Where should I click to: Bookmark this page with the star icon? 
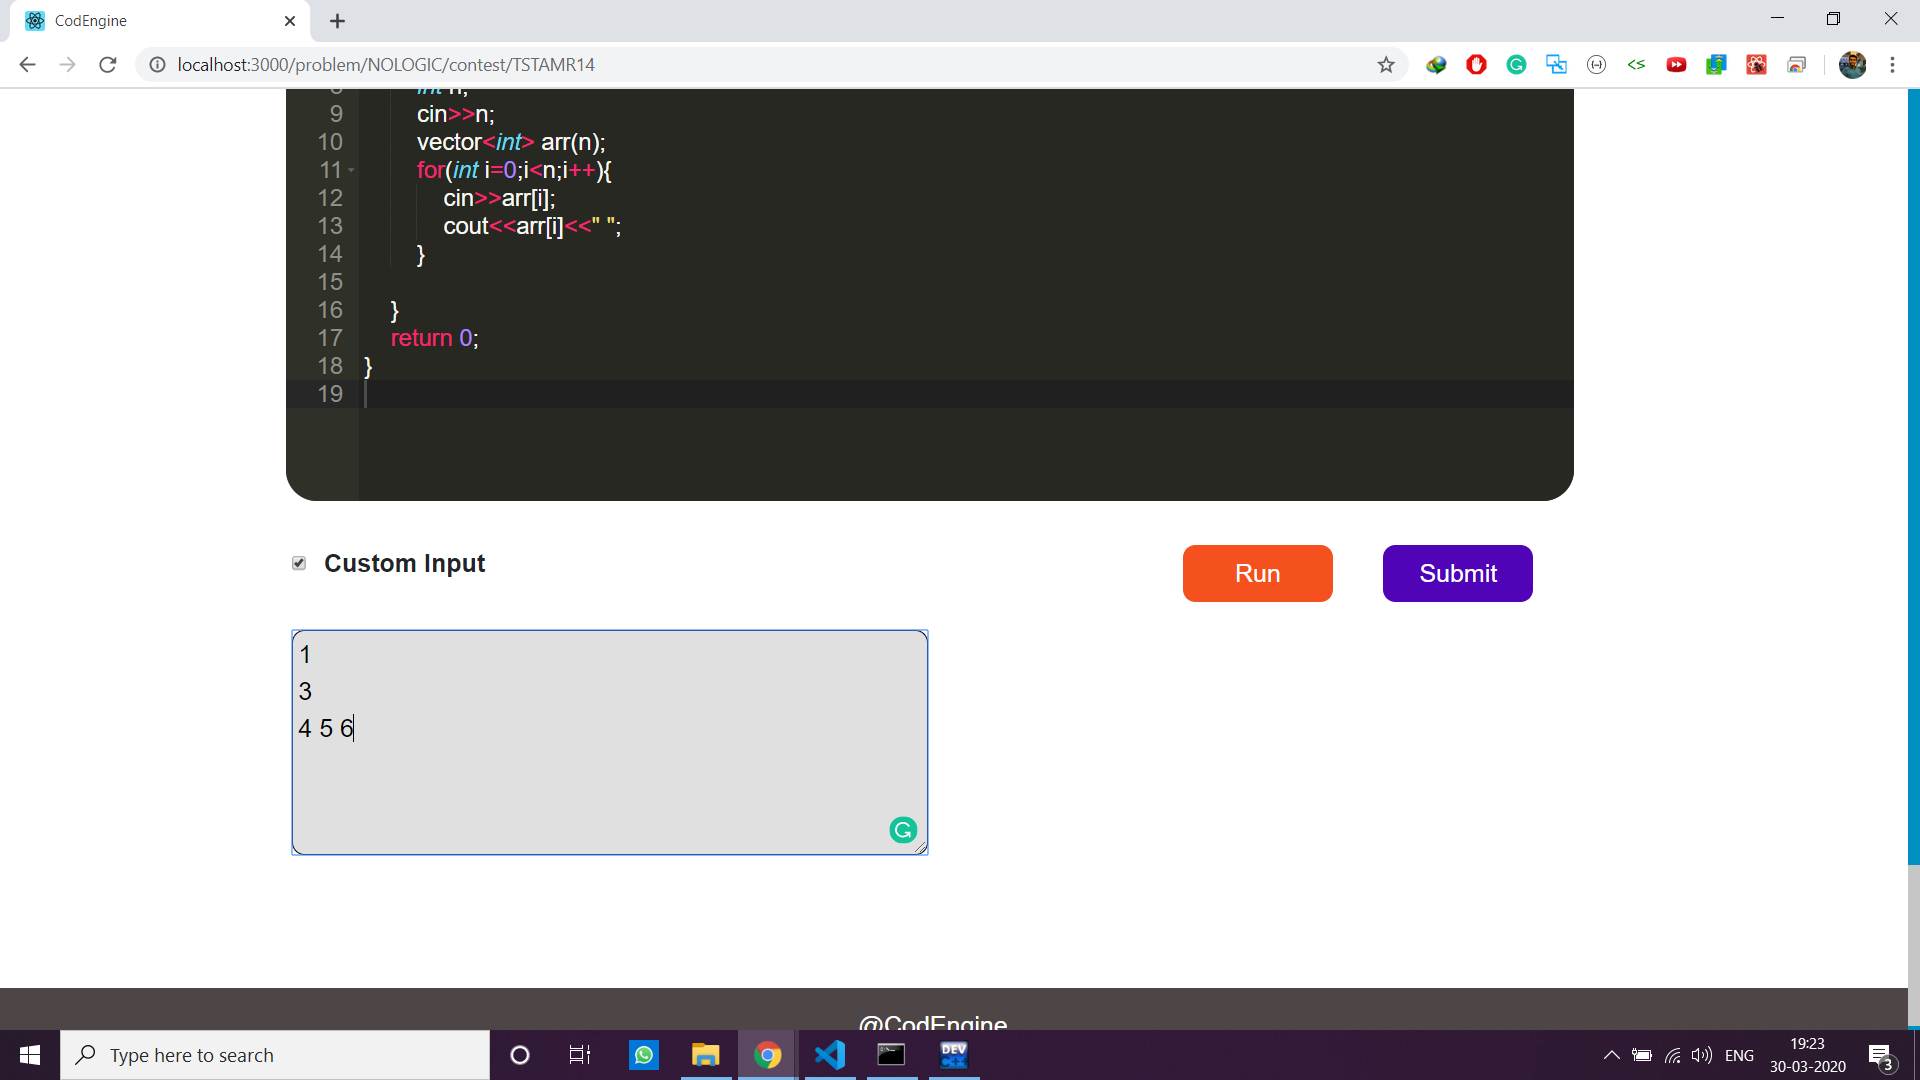[x=1386, y=65]
